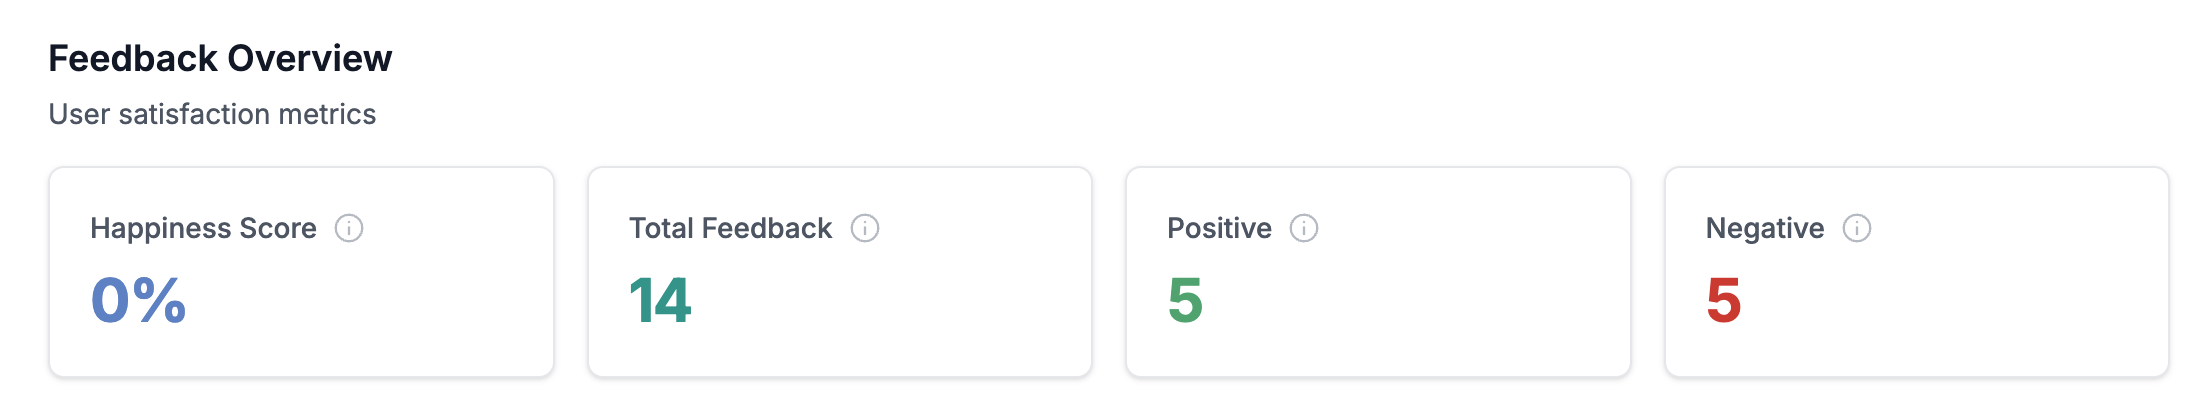2198x412 pixels.
Task: Click the Feedback Overview heading
Action: point(220,58)
